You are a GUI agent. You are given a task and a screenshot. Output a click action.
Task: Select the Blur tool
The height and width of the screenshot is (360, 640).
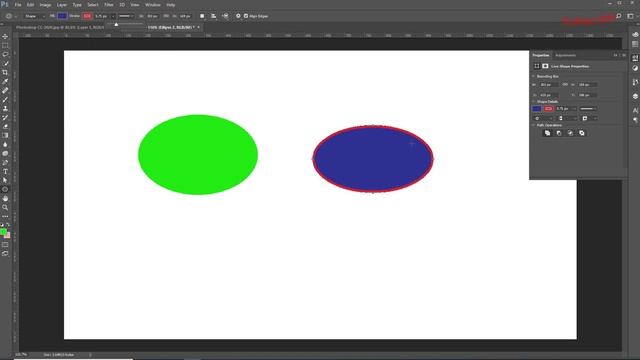[5, 144]
